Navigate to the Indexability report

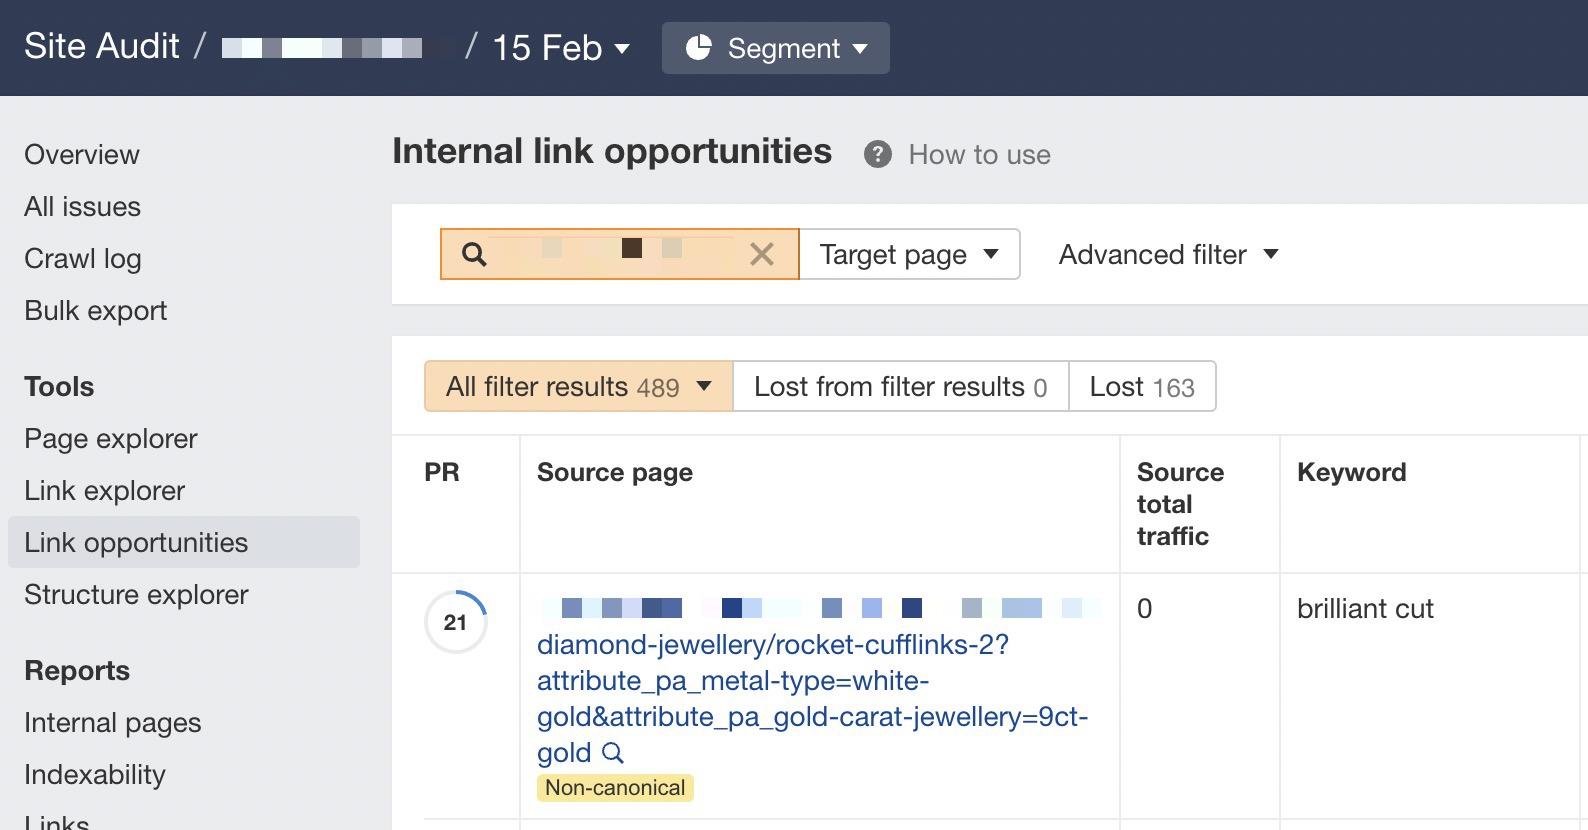[x=95, y=774]
